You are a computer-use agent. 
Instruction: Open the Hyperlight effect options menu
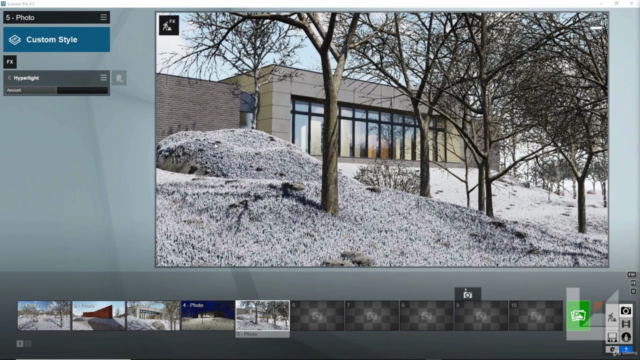point(104,78)
